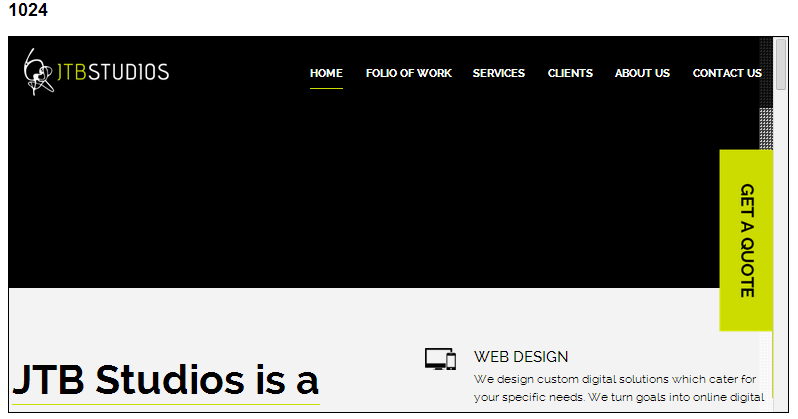
Task: Click the scrollbar track below the thumb
Action: pos(781,250)
